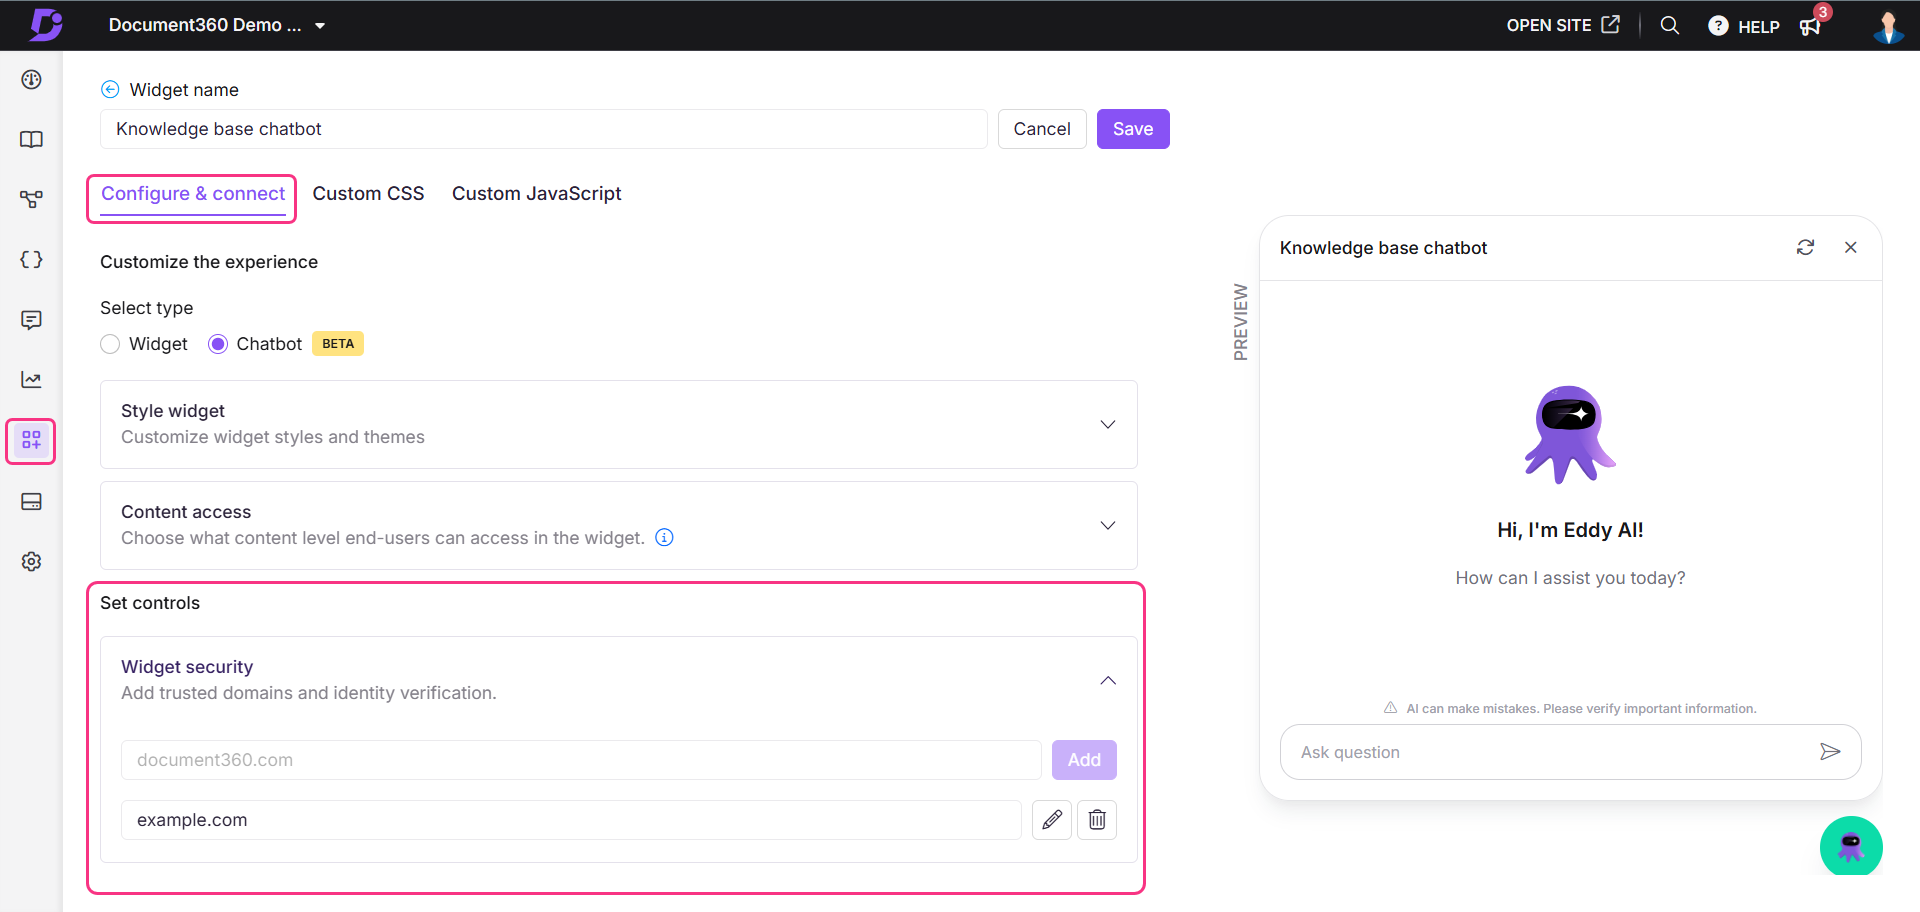
Task: Select the Chatbot type radio button
Action: pyautogui.click(x=218, y=344)
